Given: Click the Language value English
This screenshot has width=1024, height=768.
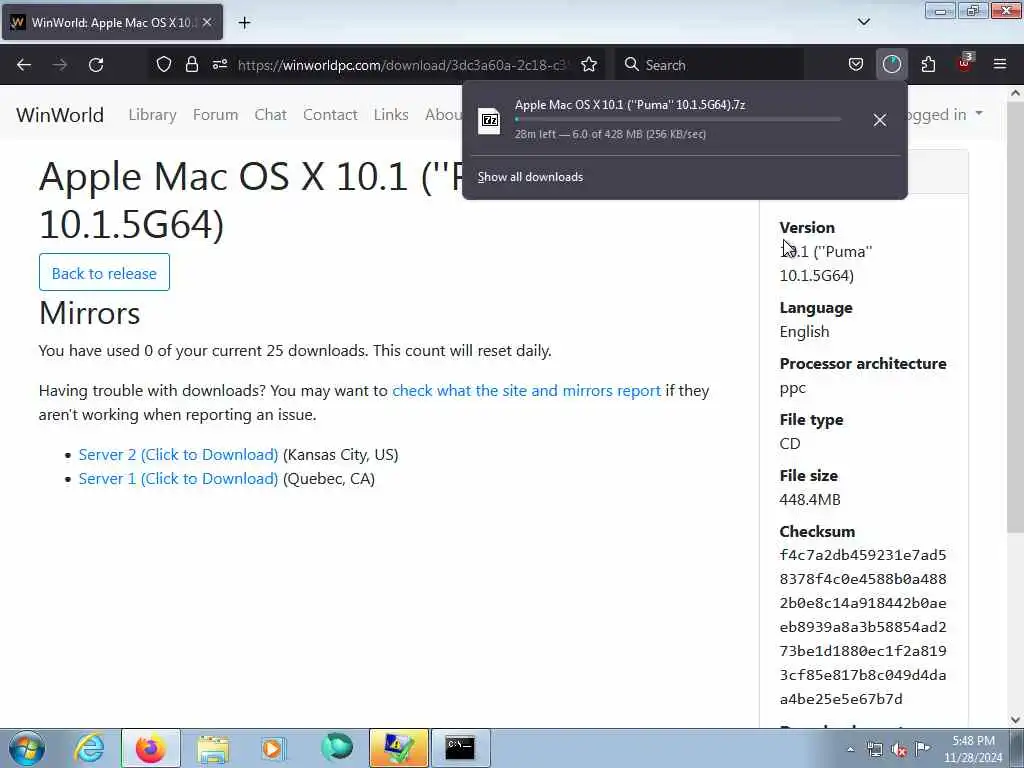Looking at the screenshot, I should click(805, 332).
